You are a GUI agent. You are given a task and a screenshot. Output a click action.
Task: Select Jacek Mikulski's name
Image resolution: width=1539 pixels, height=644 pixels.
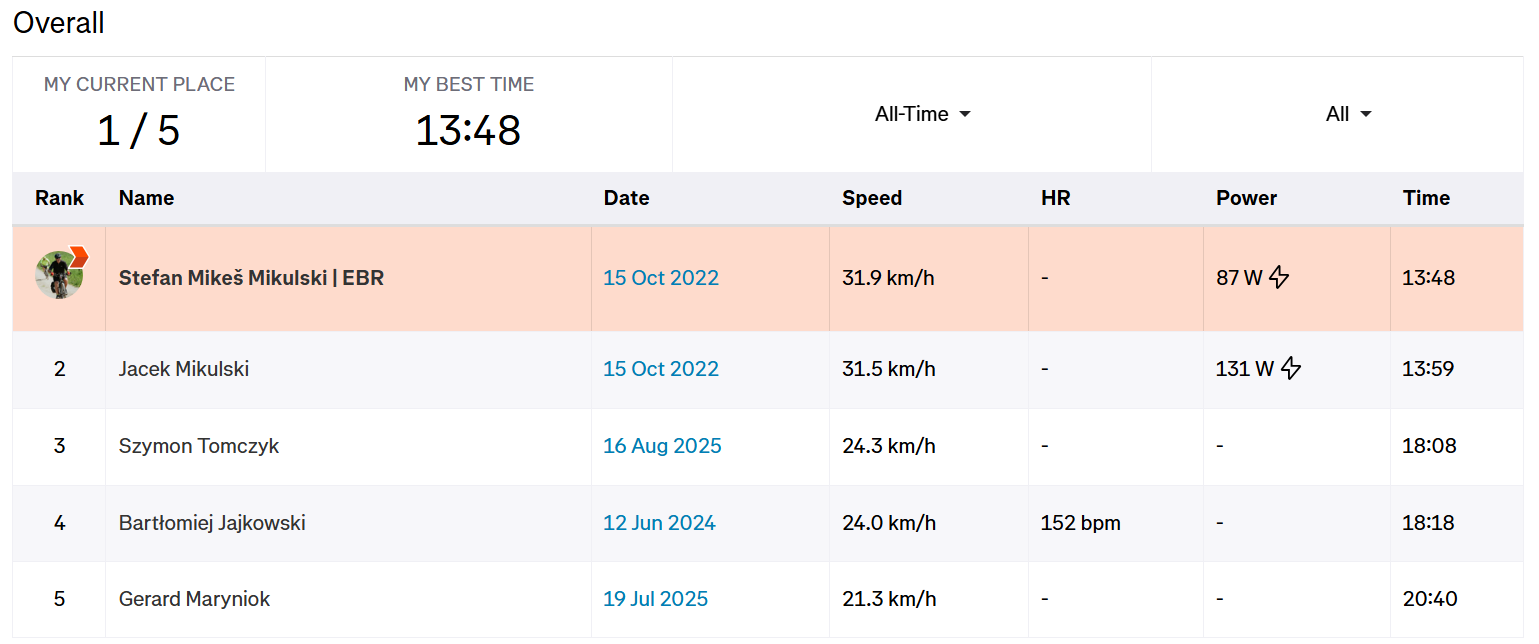(184, 369)
